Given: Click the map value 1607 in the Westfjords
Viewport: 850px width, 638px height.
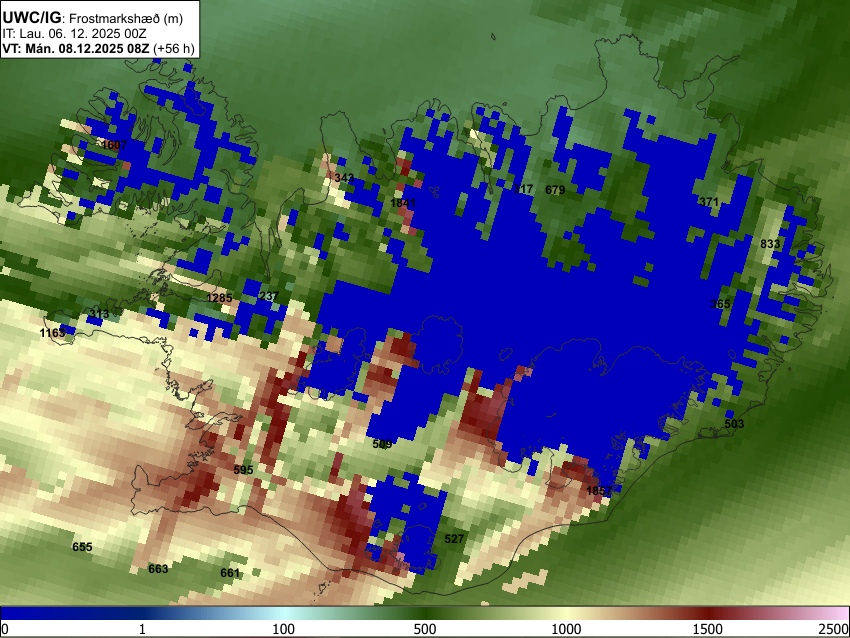Looking at the screenshot, I should 114,145.
